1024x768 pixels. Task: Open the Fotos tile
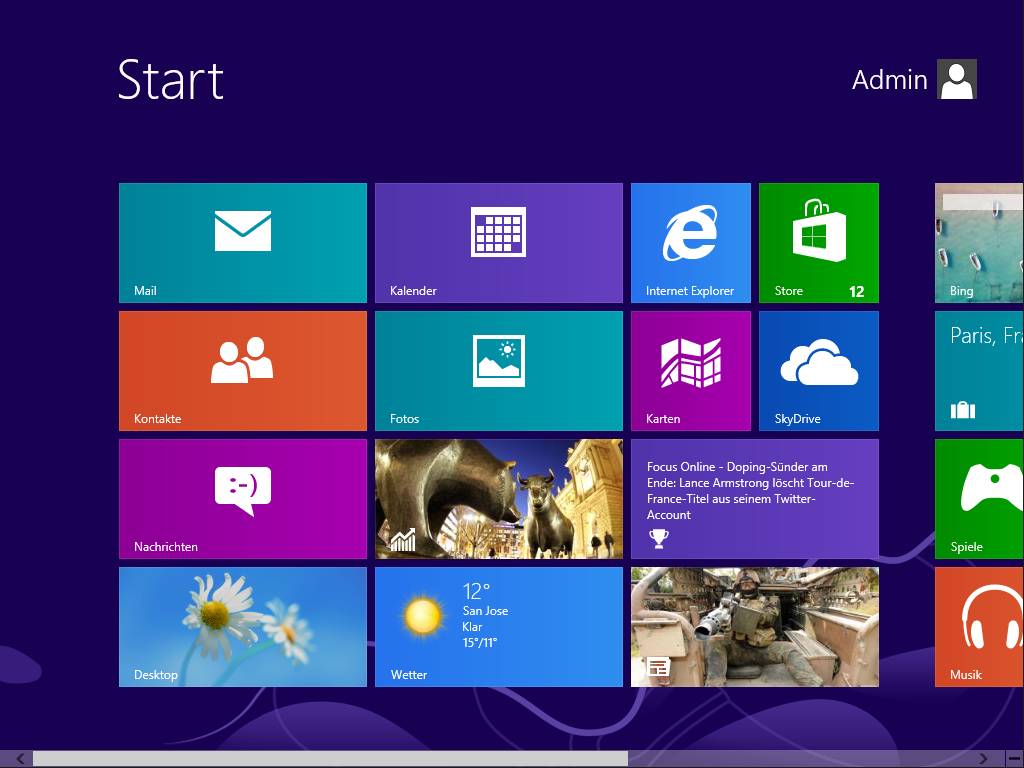click(498, 371)
